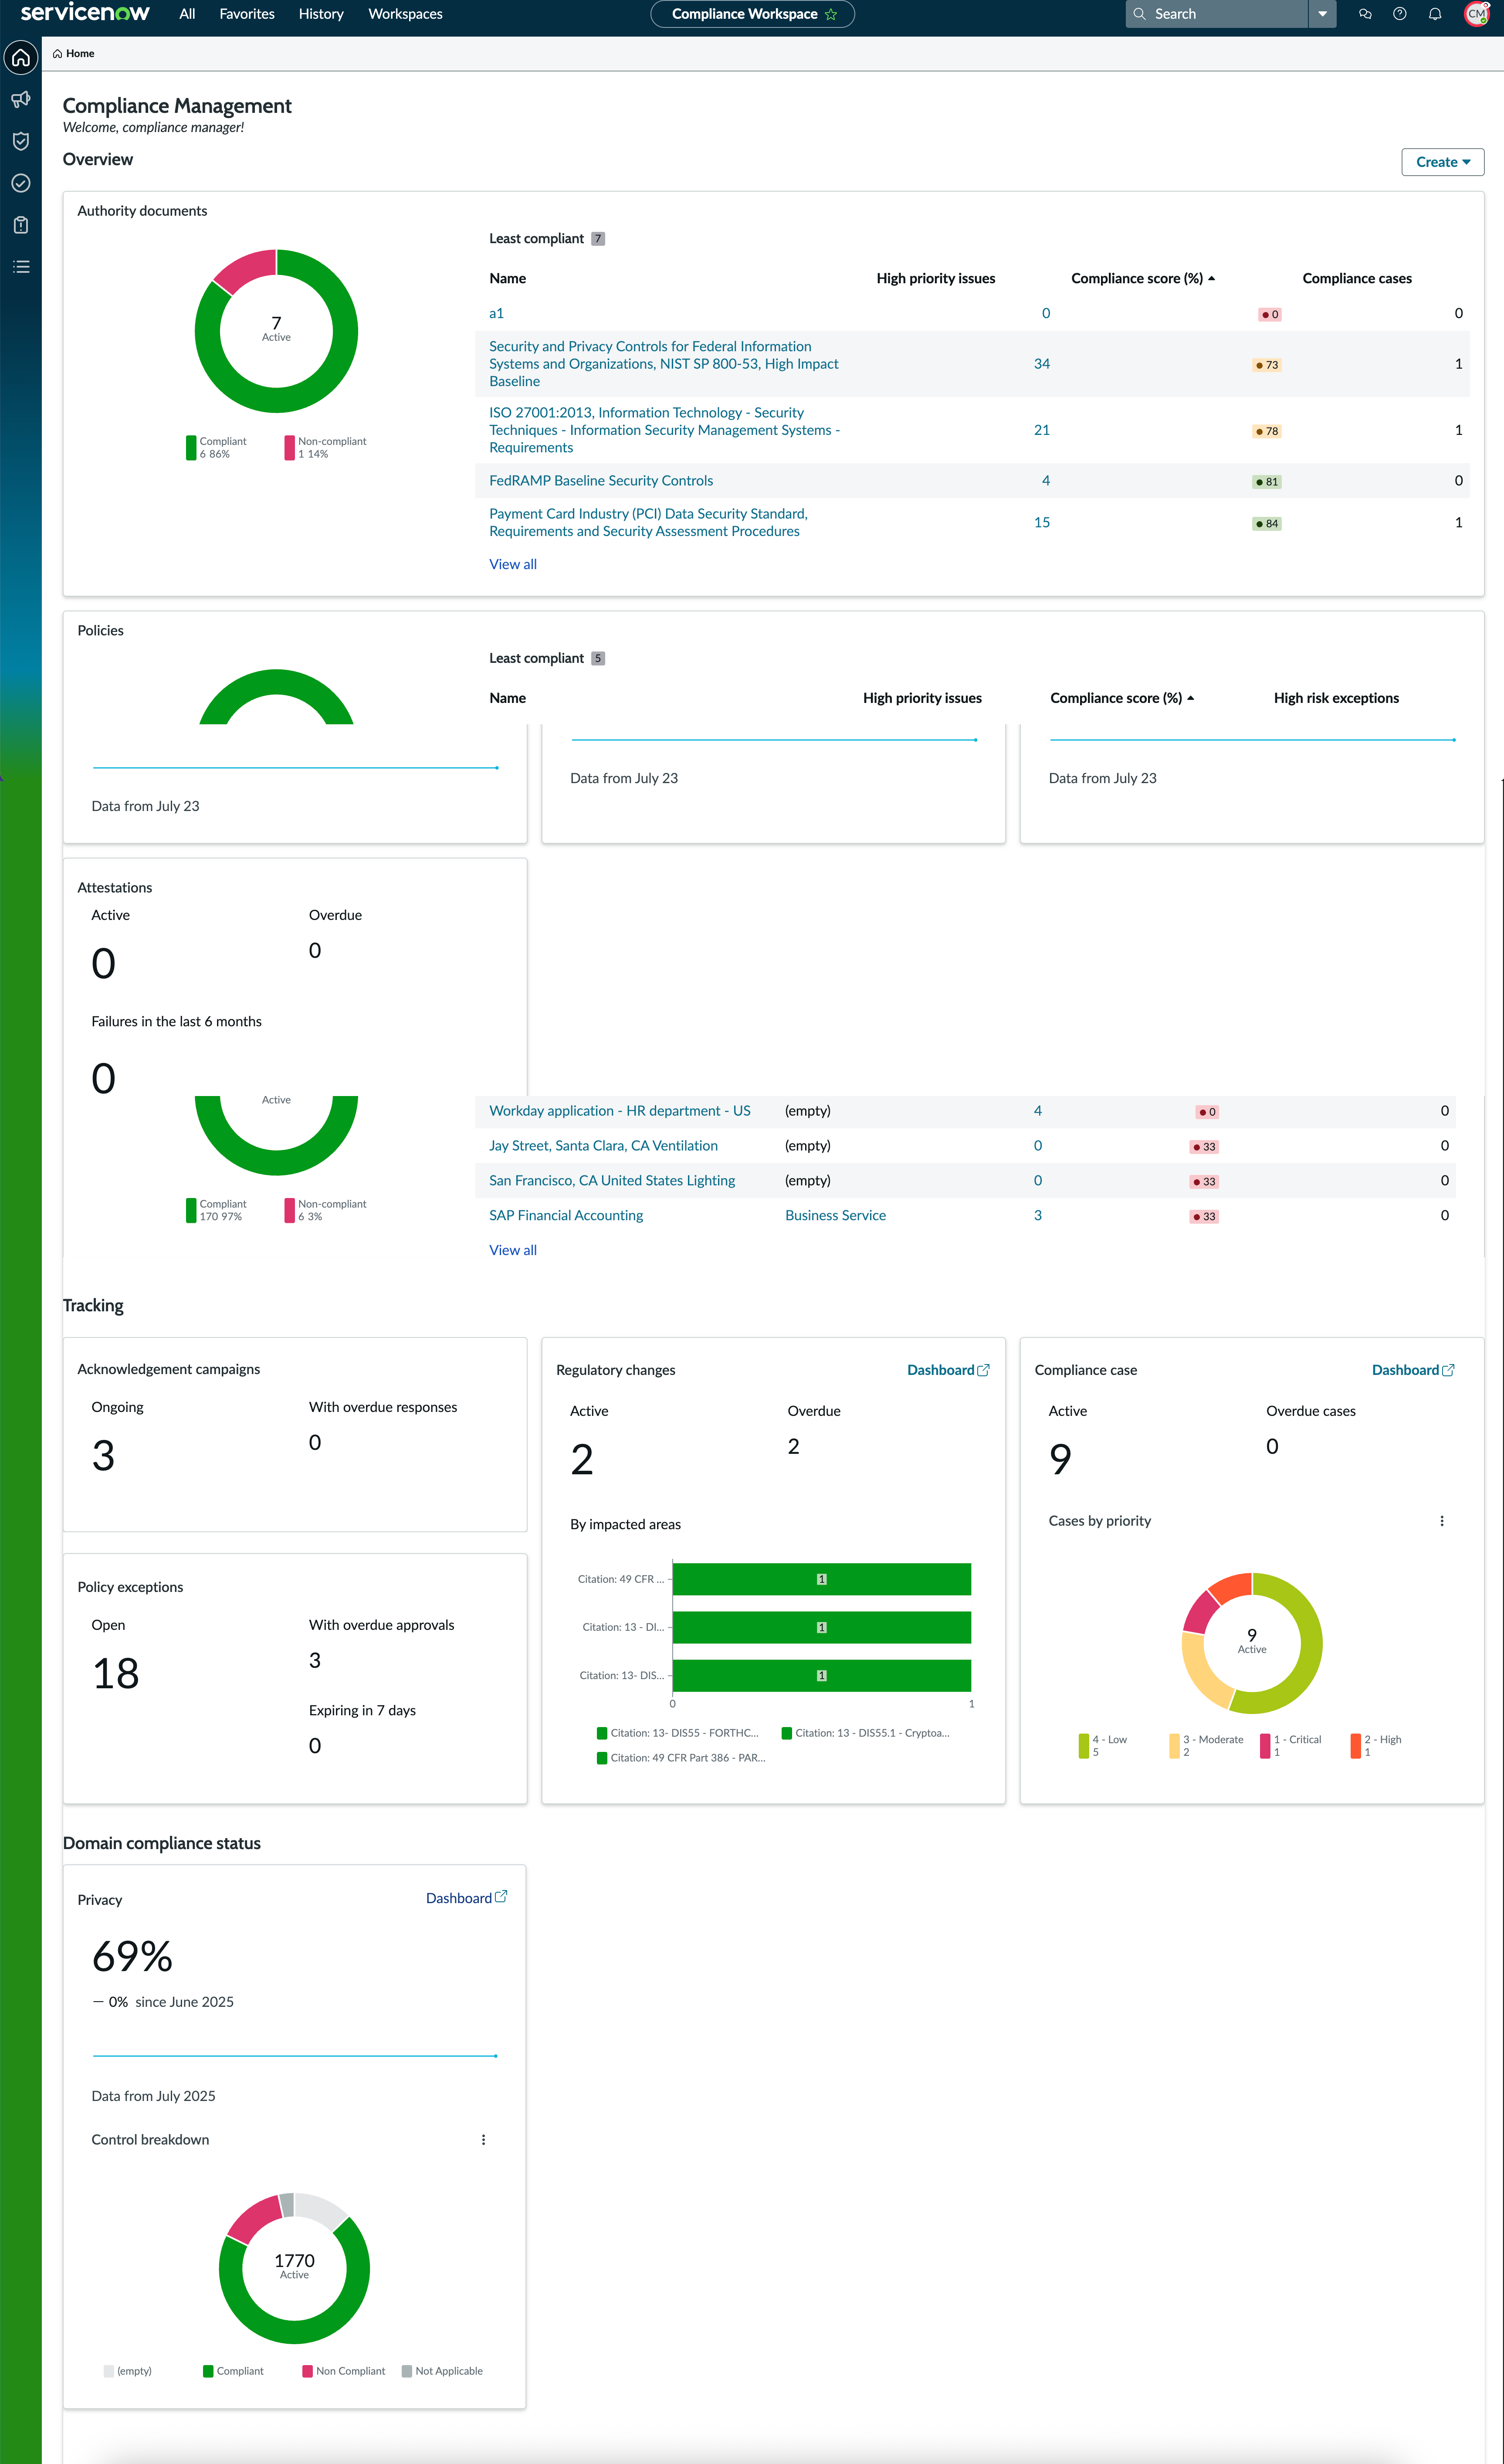
Task: Click into the Search field
Action: click(1217, 14)
